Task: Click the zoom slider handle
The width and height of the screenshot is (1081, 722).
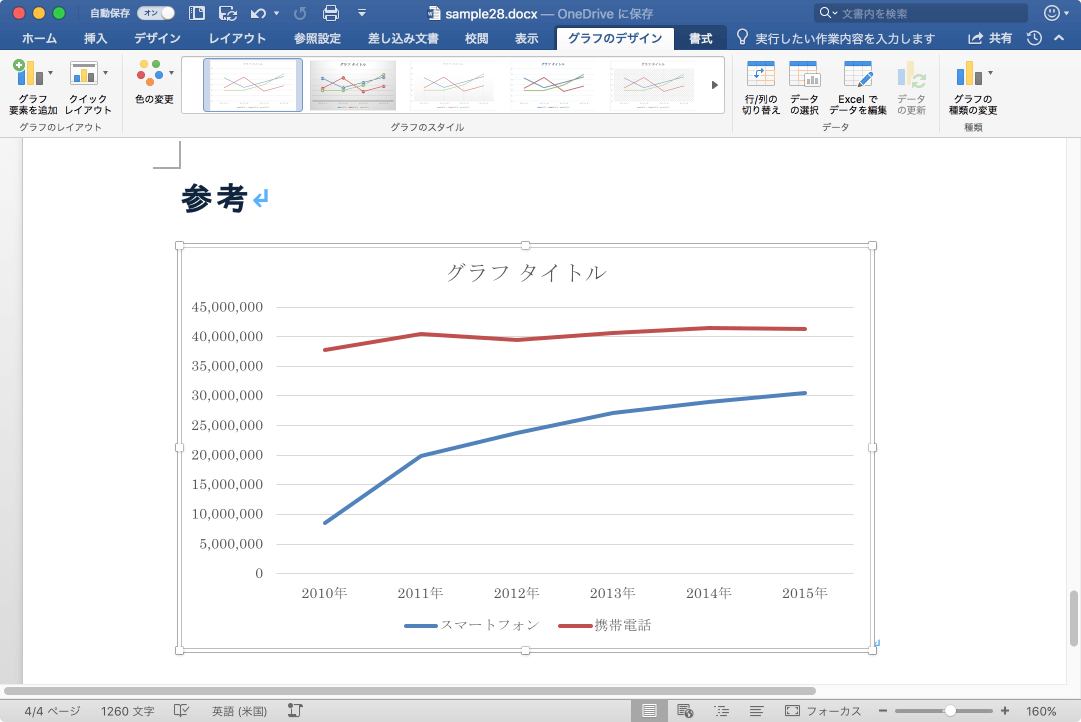Action: pos(950,710)
